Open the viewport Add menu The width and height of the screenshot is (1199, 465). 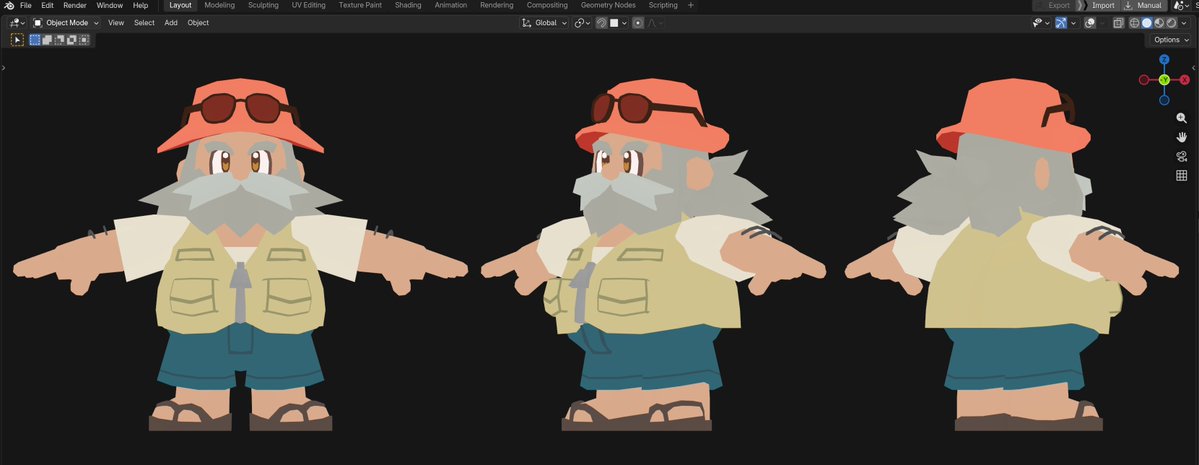click(171, 23)
